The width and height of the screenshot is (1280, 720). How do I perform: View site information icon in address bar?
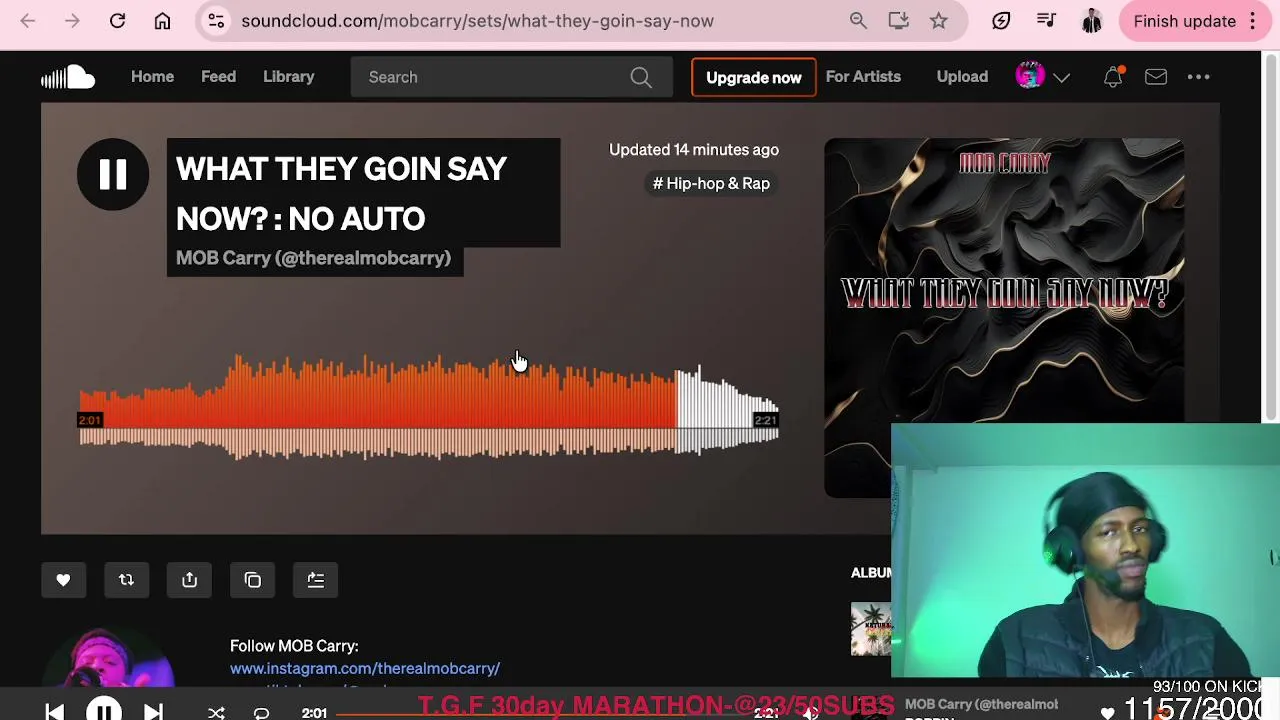pyautogui.click(x=216, y=21)
